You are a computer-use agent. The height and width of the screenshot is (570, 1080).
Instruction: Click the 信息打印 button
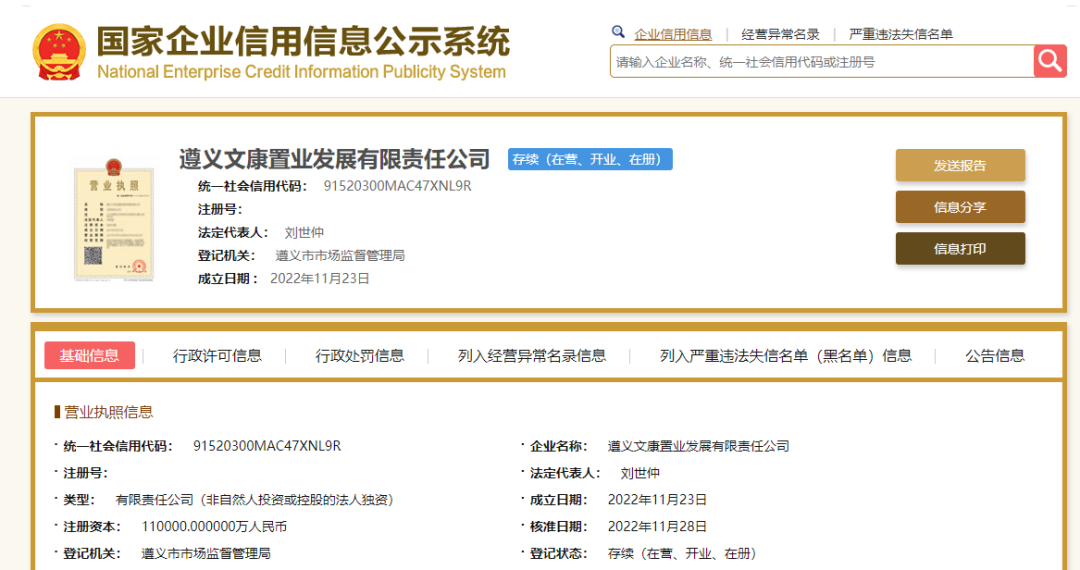click(960, 249)
